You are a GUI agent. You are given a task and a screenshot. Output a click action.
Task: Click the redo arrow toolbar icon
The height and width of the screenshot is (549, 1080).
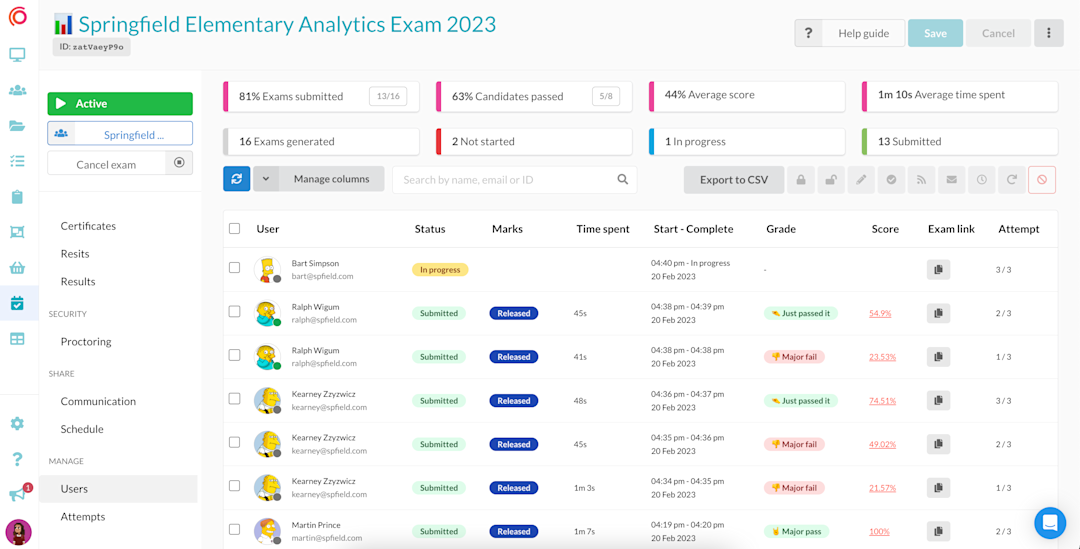point(1012,180)
